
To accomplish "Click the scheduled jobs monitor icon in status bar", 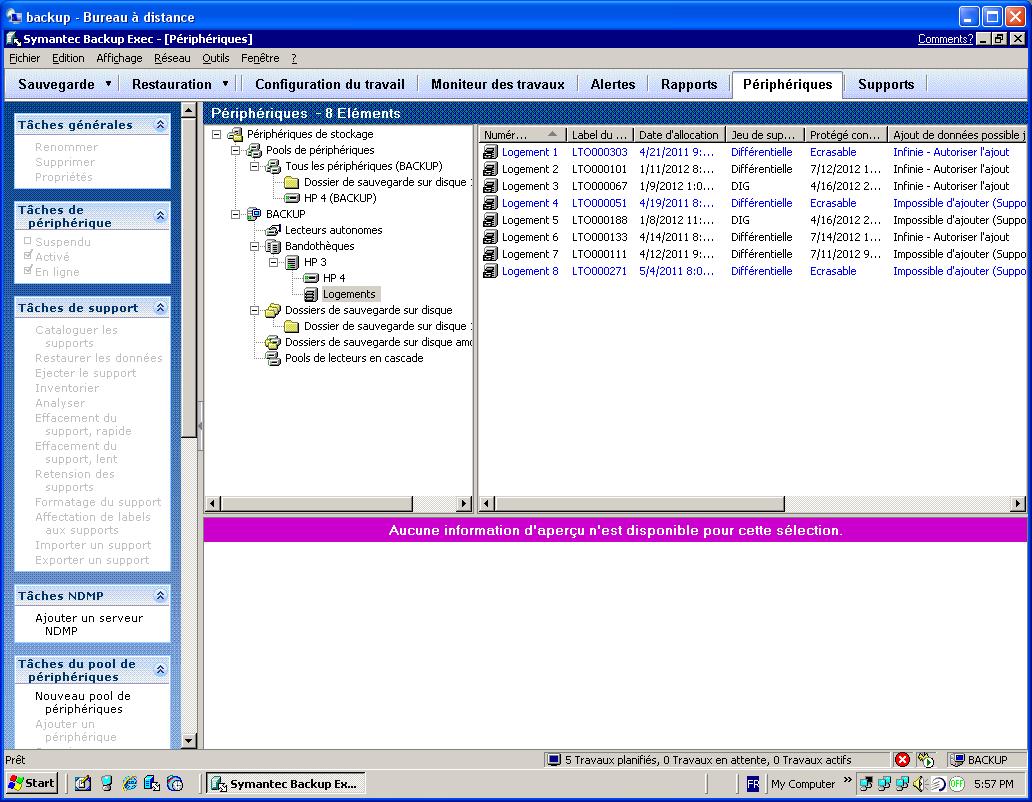I will coord(554,760).
